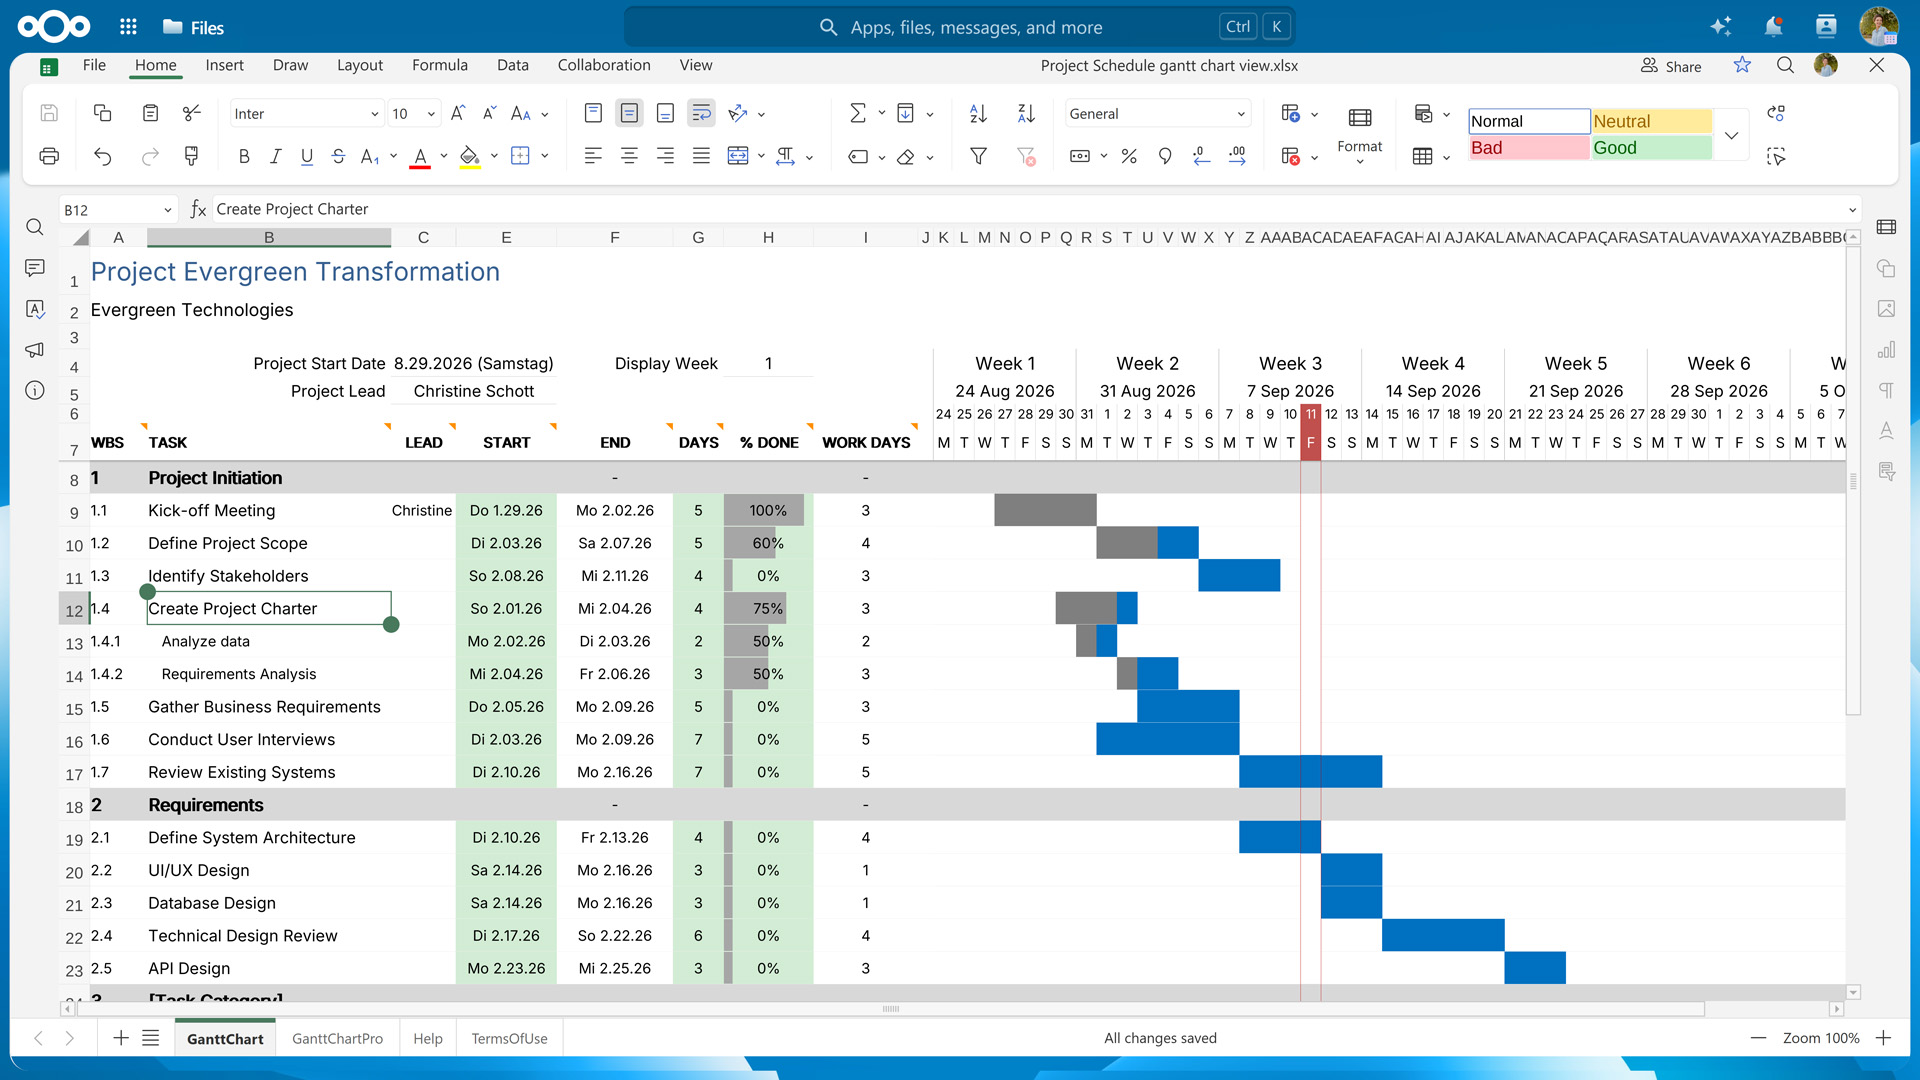Click the Undo arrow icon
This screenshot has width=1920, height=1080.
tap(102, 156)
